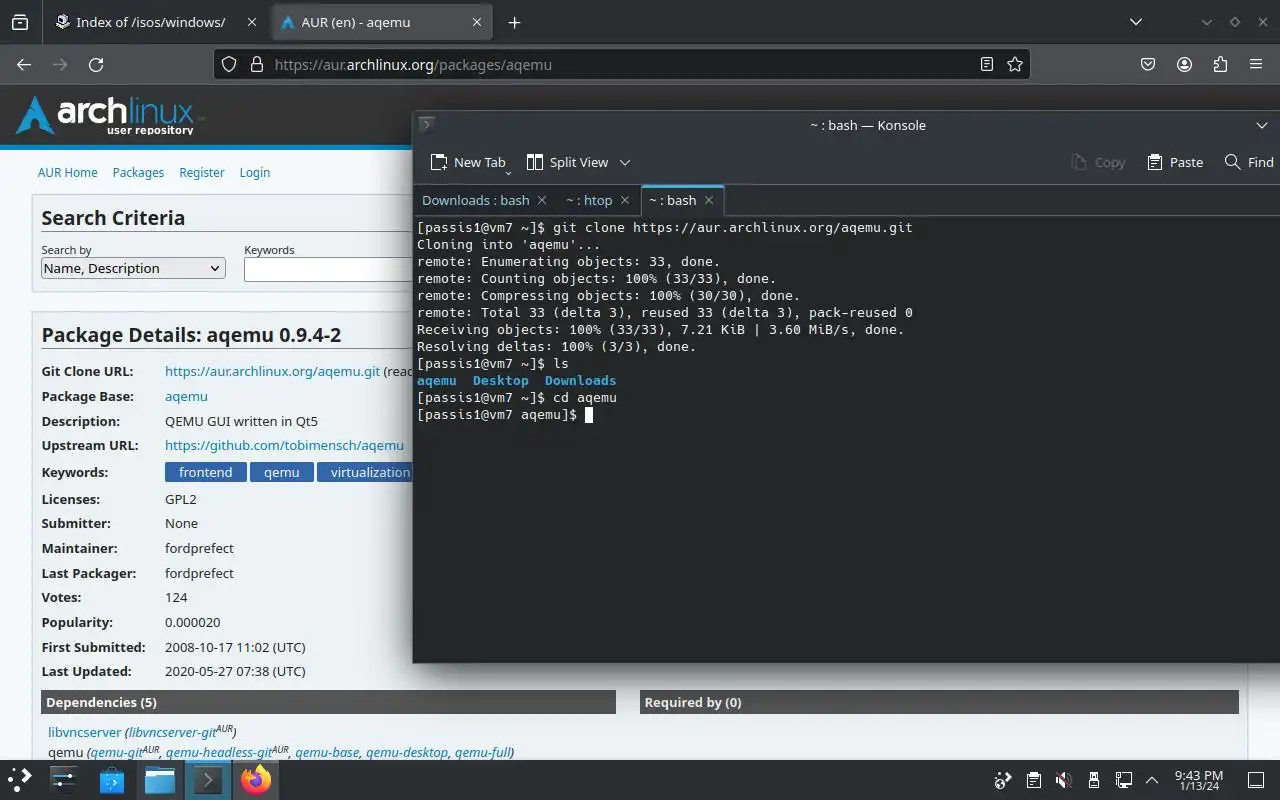Reload the AUR page in Firefox
Viewport: 1280px width, 800px height.
click(96, 64)
